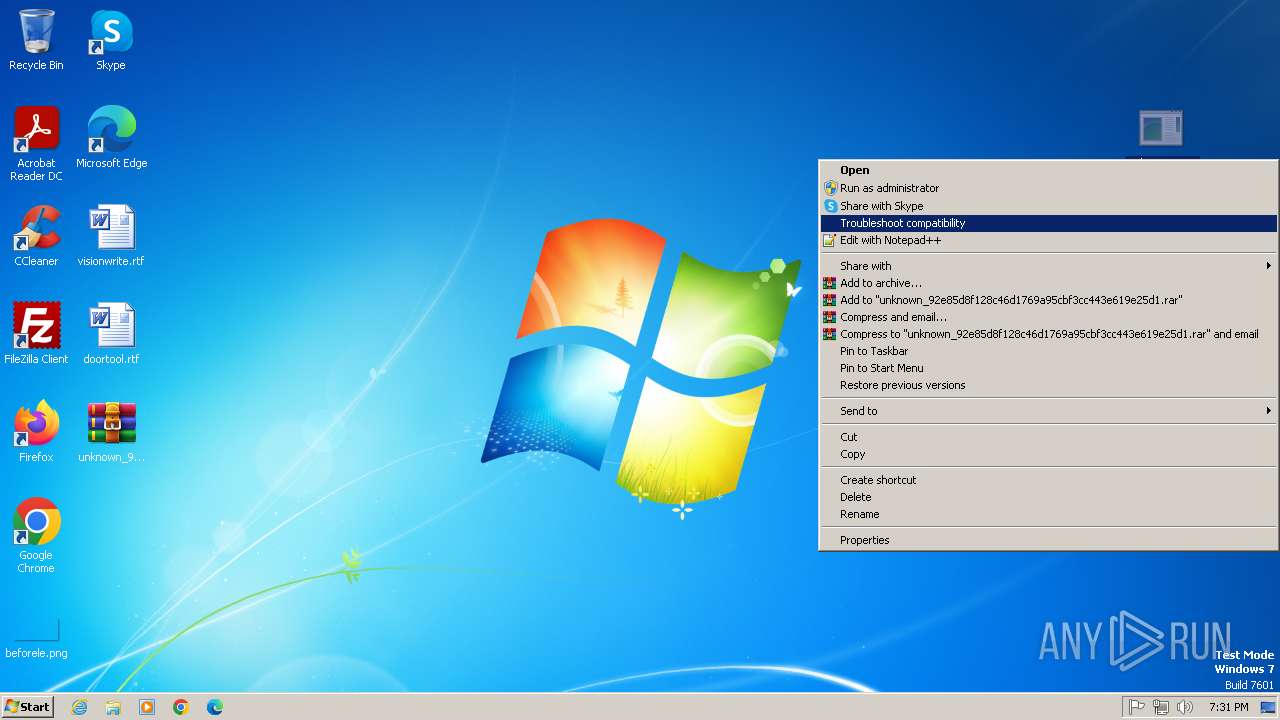Screen dimensions: 1280x720
Task: Choose Copy from the context menu
Action: tap(1048, 454)
